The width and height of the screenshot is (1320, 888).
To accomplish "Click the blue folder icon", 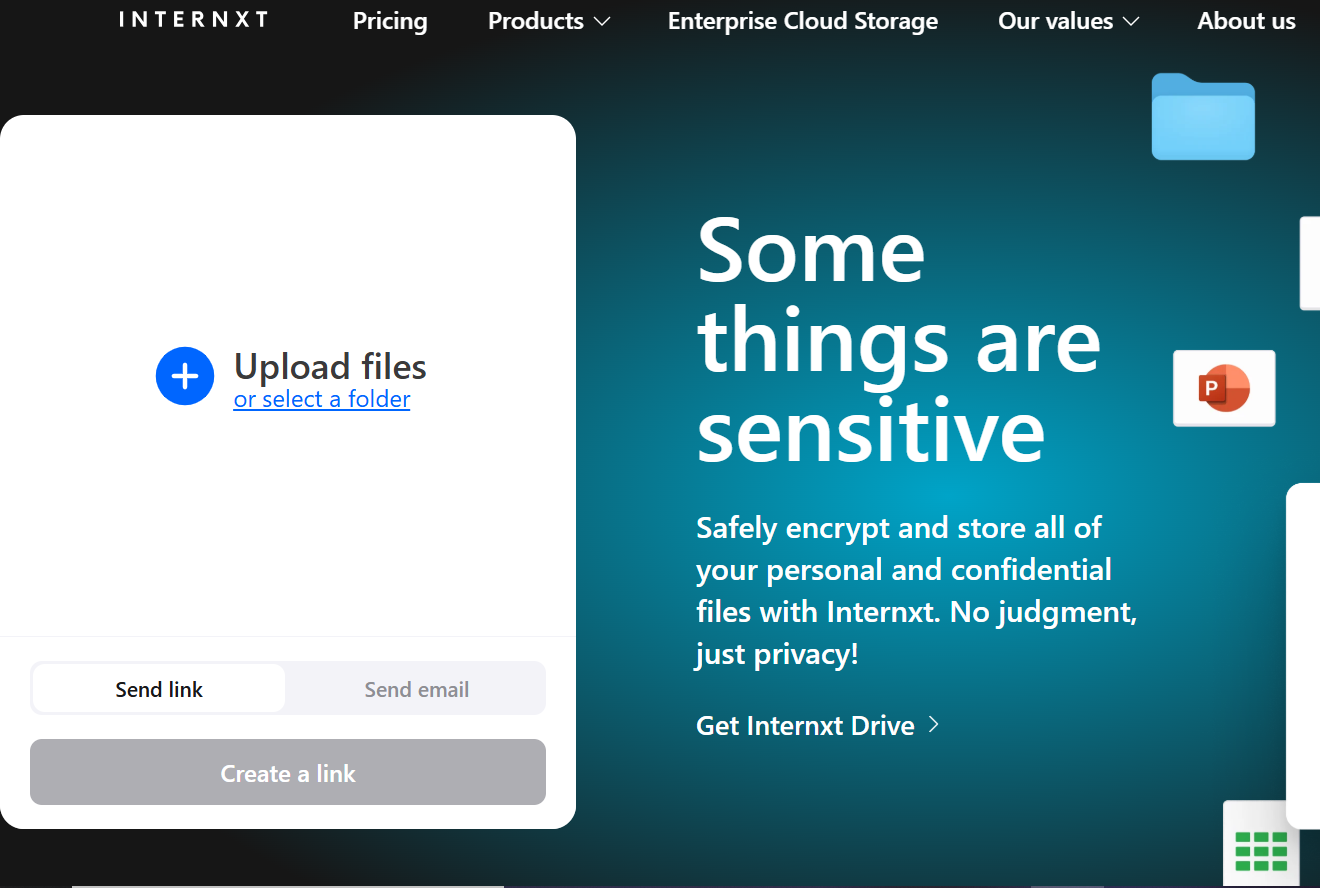I will (1203, 116).
